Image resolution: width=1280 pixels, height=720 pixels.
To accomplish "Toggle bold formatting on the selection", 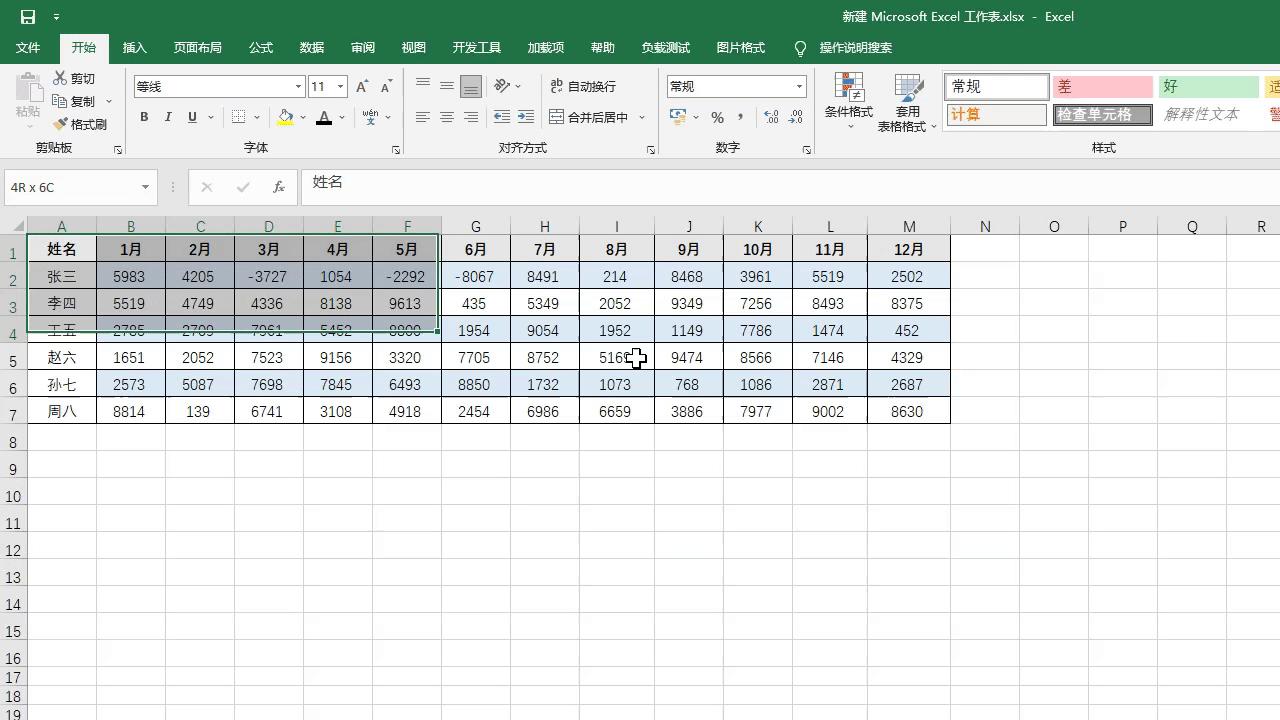I will pyautogui.click(x=143, y=117).
